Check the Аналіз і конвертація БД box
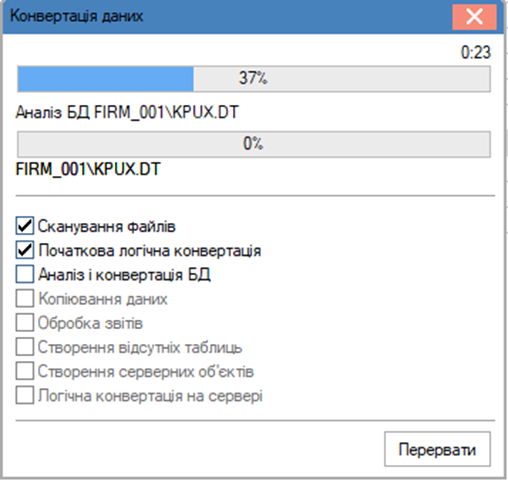The image size is (508, 481). [x=25, y=274]
